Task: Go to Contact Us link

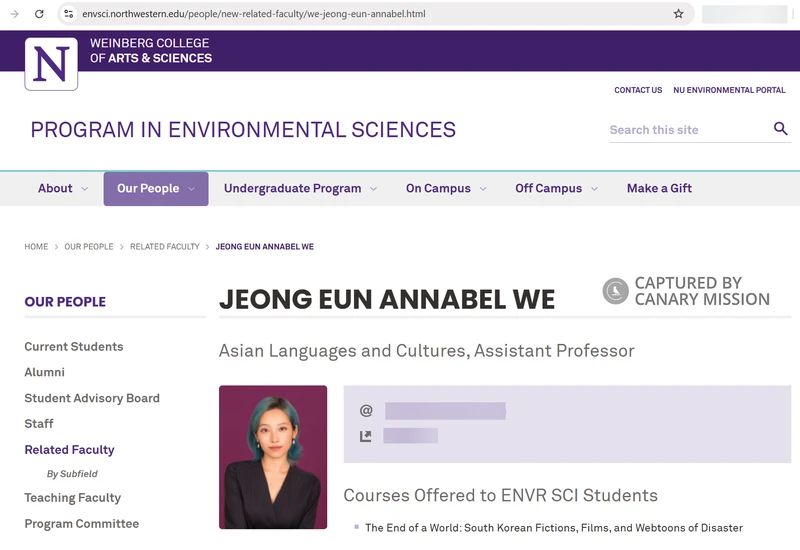Action: 638,90
